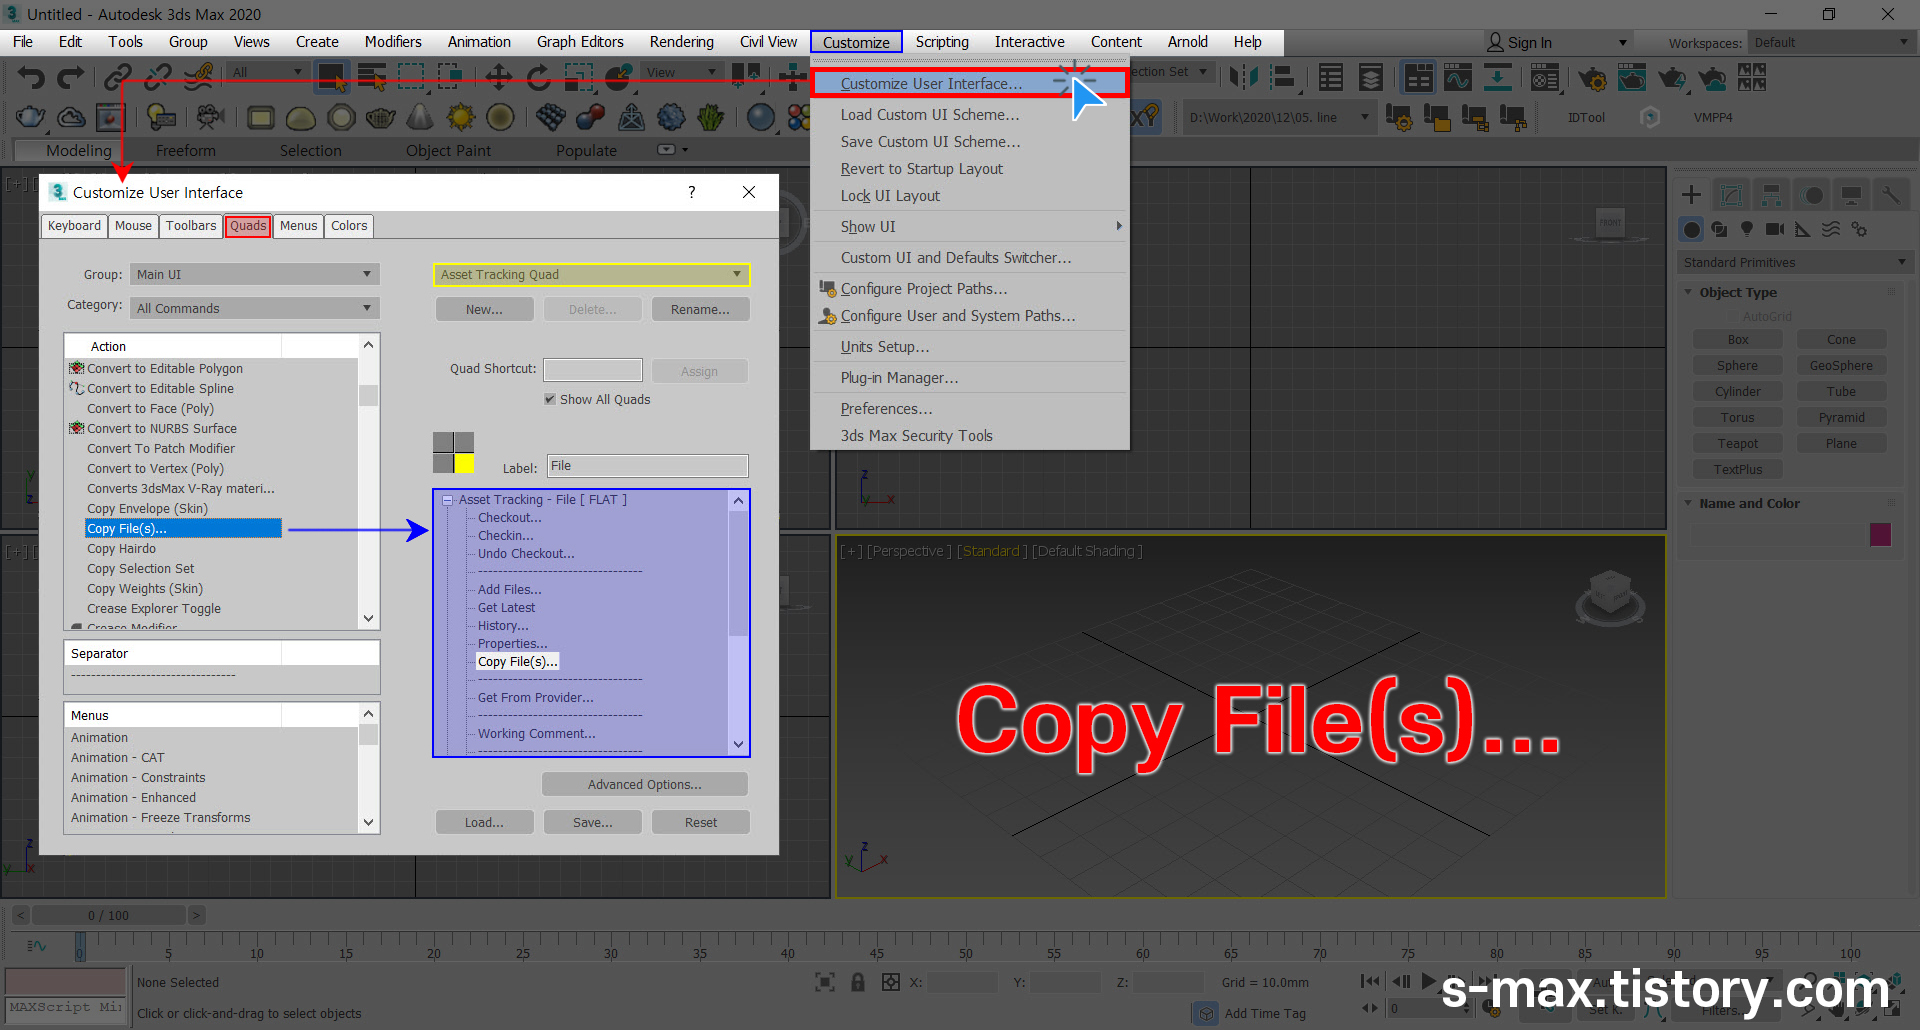Open the Hierarchy panel tab icon

(x=1771, y=195)
